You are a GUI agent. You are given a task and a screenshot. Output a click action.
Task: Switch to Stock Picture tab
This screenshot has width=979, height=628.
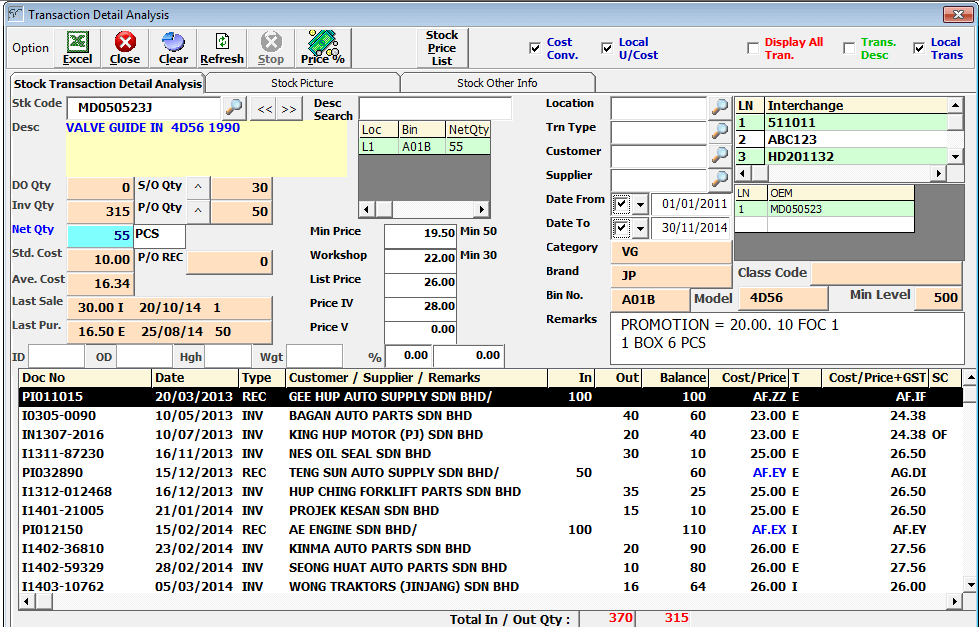(302, 83)
